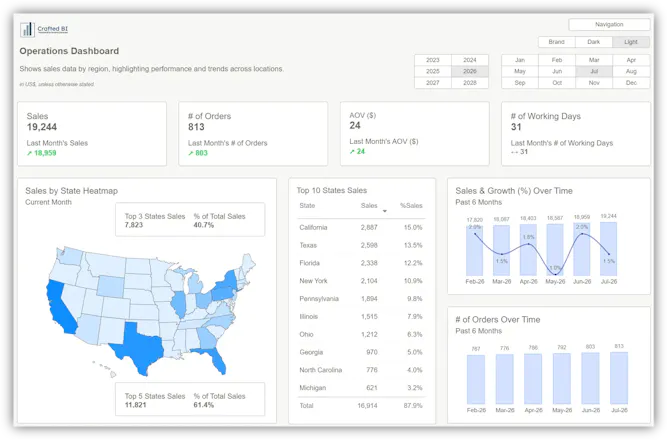
Task: Select year 2027 in year slicer
Action: 433,83
